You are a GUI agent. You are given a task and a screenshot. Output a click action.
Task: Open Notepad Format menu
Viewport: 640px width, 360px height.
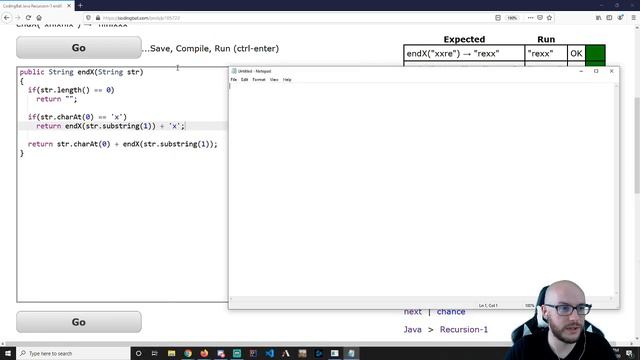(259, 80)
